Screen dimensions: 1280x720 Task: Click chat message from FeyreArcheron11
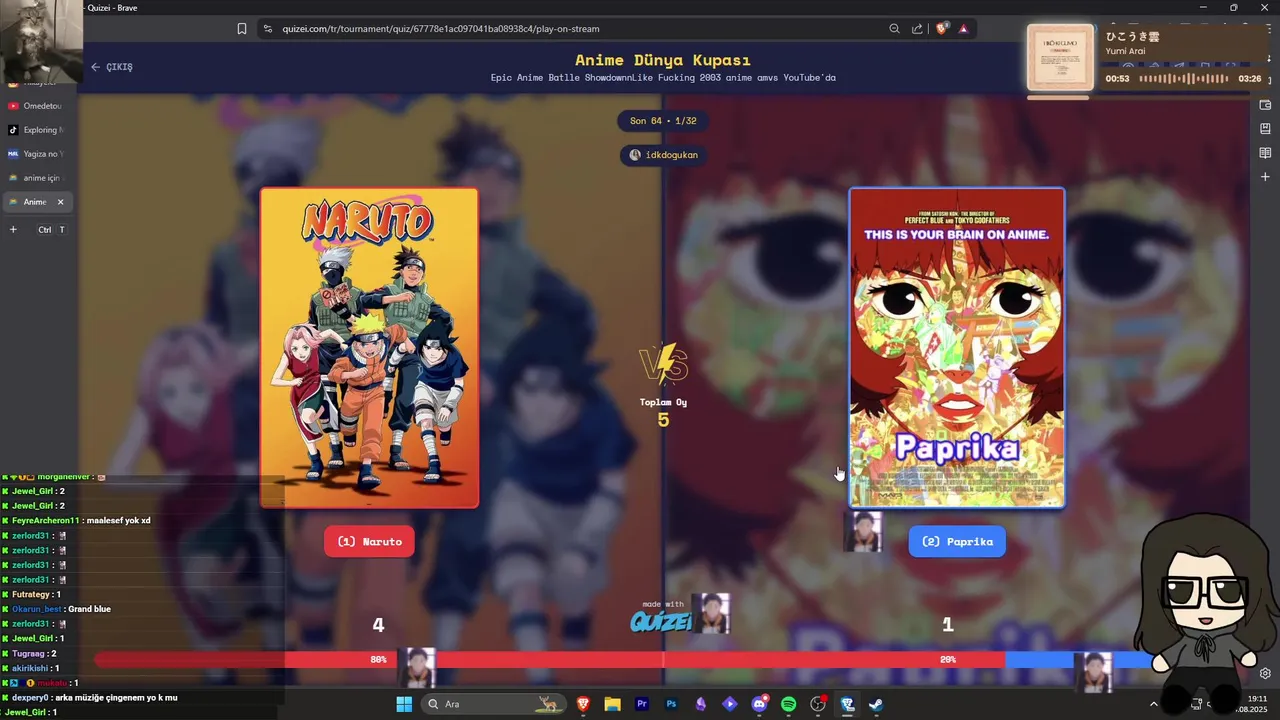[77, 520]
